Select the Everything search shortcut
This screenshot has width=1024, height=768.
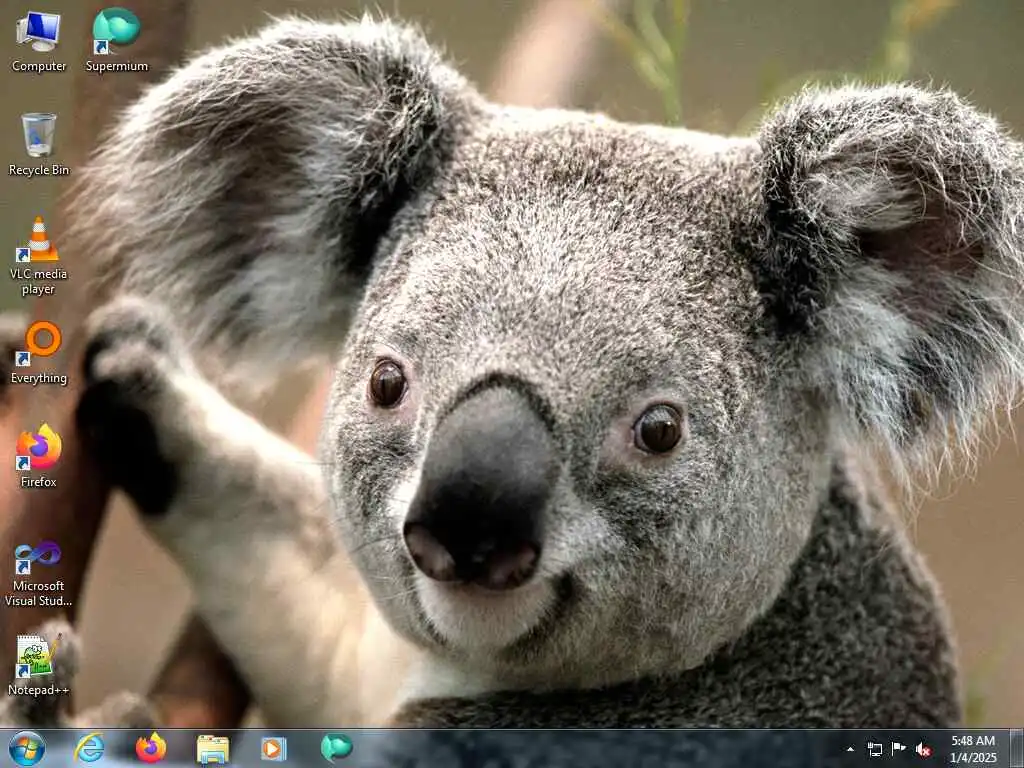39,353
